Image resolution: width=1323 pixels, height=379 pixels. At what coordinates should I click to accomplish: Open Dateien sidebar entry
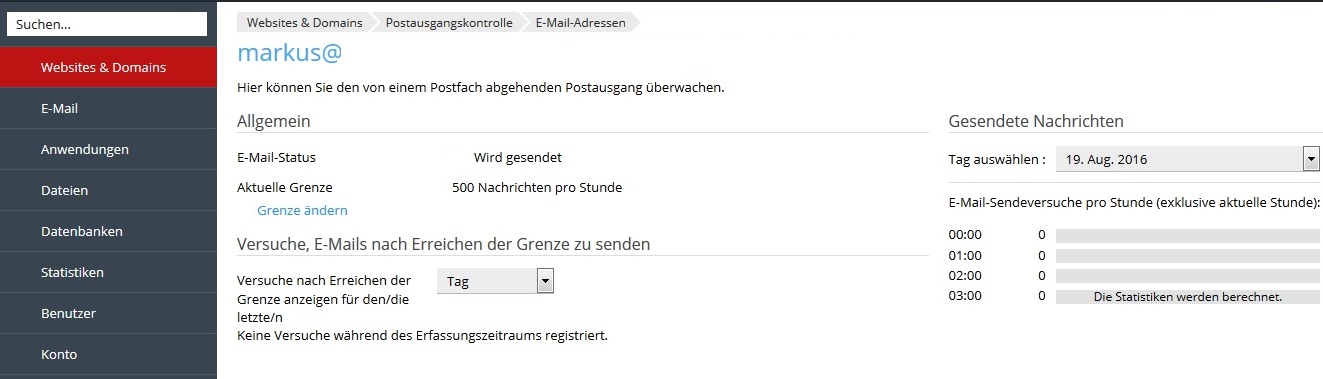coord(108,191)
